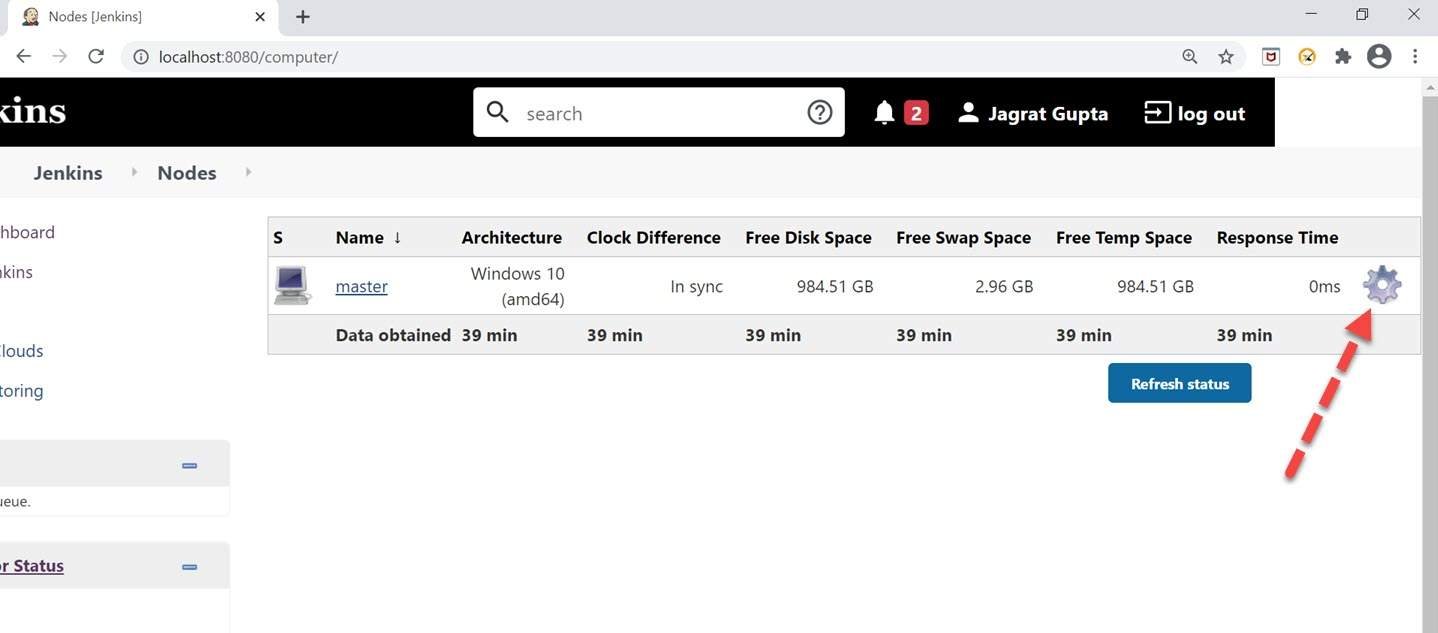This screenshot has height=633, width=1438.
Task: Go back to previous page
Action: (24, 57)
